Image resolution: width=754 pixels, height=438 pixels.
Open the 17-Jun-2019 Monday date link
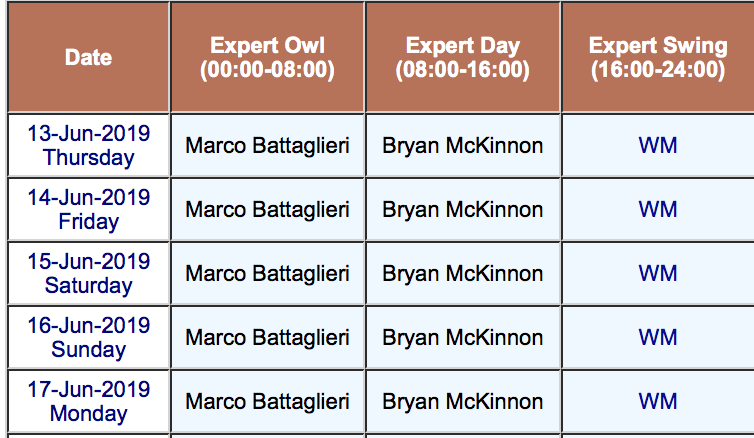[88, 401]
